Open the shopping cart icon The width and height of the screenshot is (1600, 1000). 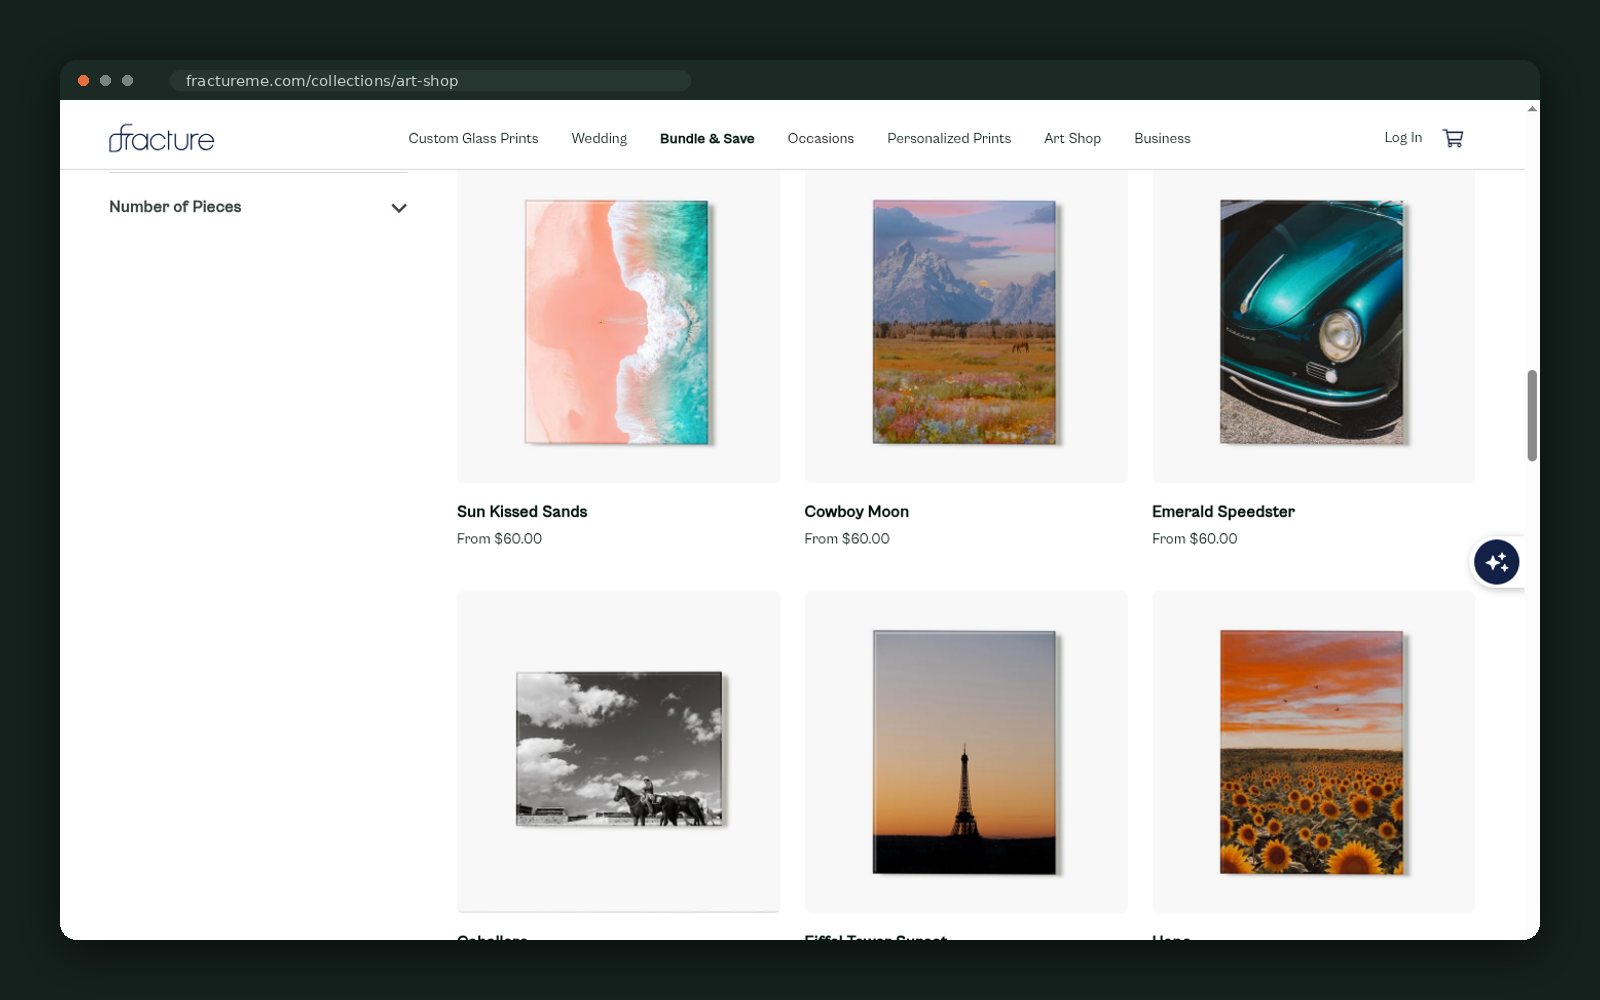[x=1453, y=138]
